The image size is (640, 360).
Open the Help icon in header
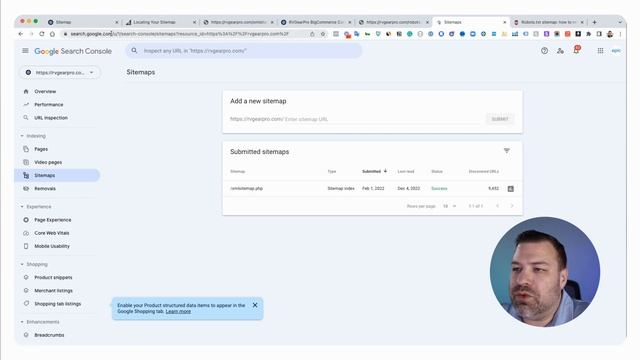click(544, 51)
